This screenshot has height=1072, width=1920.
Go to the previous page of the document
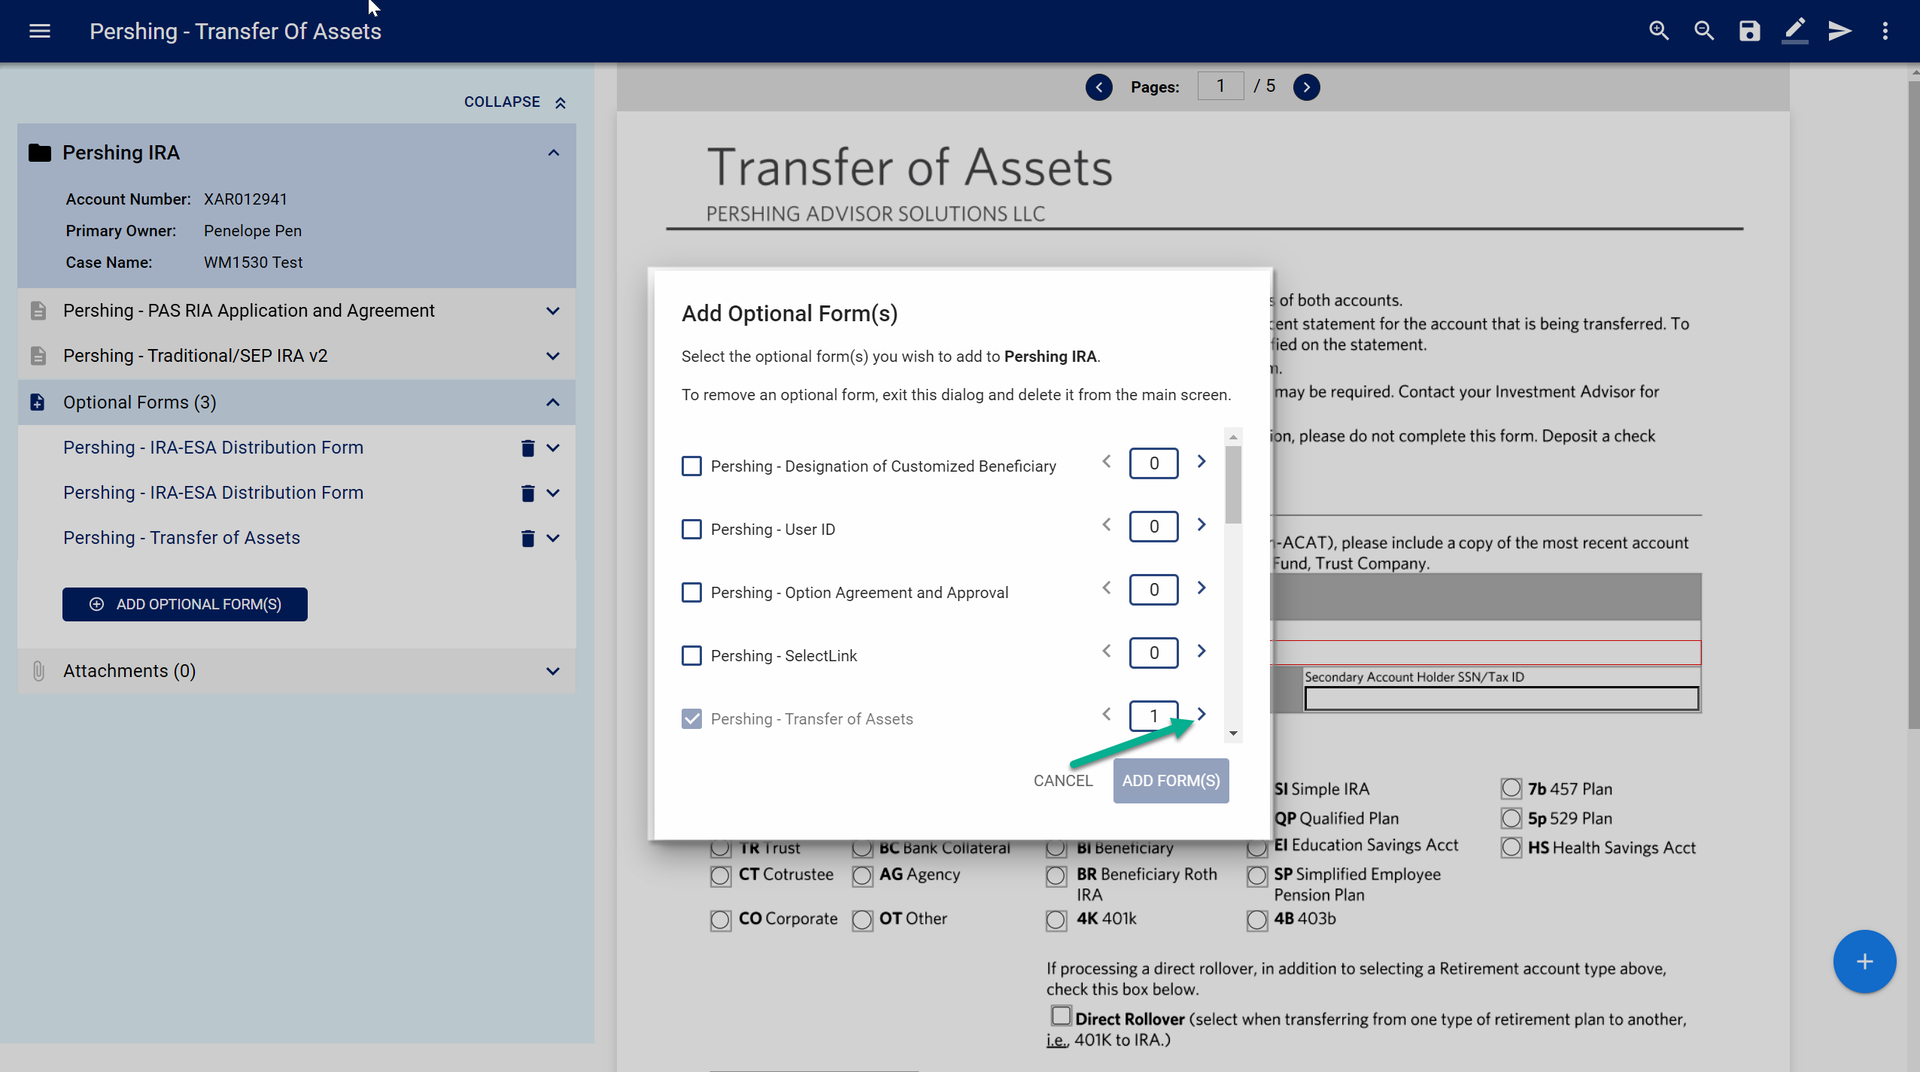click(1099, 87)
